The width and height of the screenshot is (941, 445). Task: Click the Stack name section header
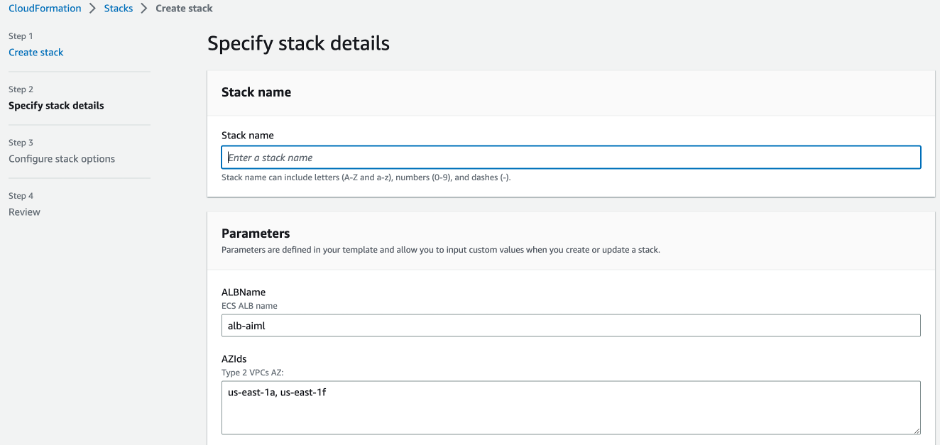coord(256,92)
